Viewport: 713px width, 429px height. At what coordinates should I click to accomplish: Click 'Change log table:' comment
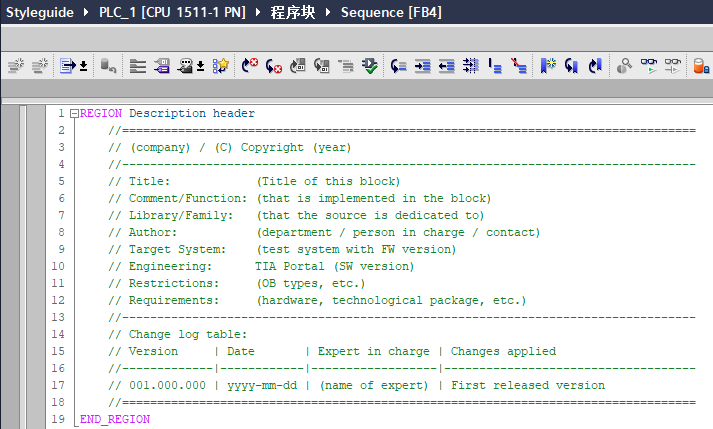pyautogui.click(x=188, y=334)
